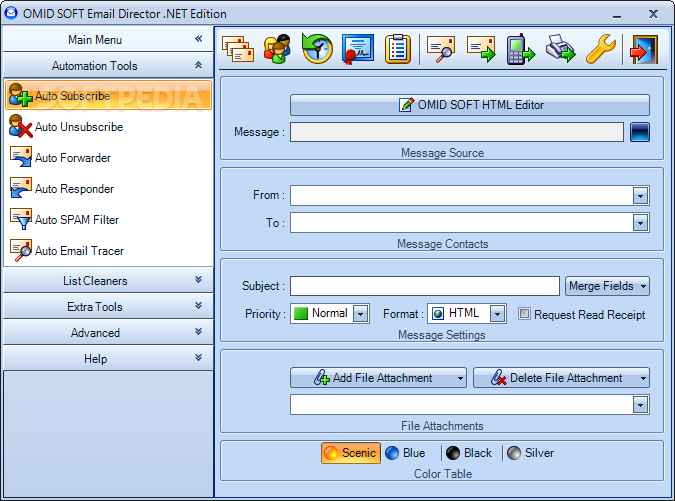This screenshot has height=501, width=675.
Task: Select the Auto Unsubscribe tool
Action: 108,127
